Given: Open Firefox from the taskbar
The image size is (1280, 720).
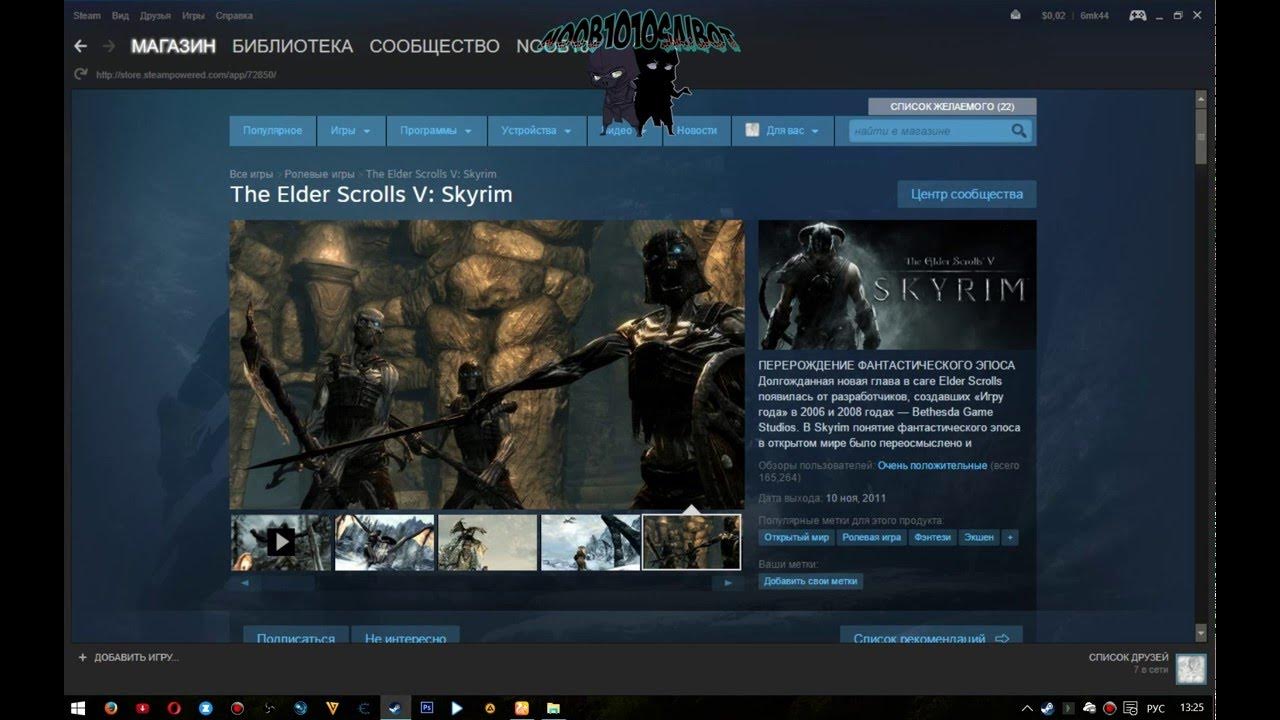Looking at the screenshot, I should tap(111, 708).
